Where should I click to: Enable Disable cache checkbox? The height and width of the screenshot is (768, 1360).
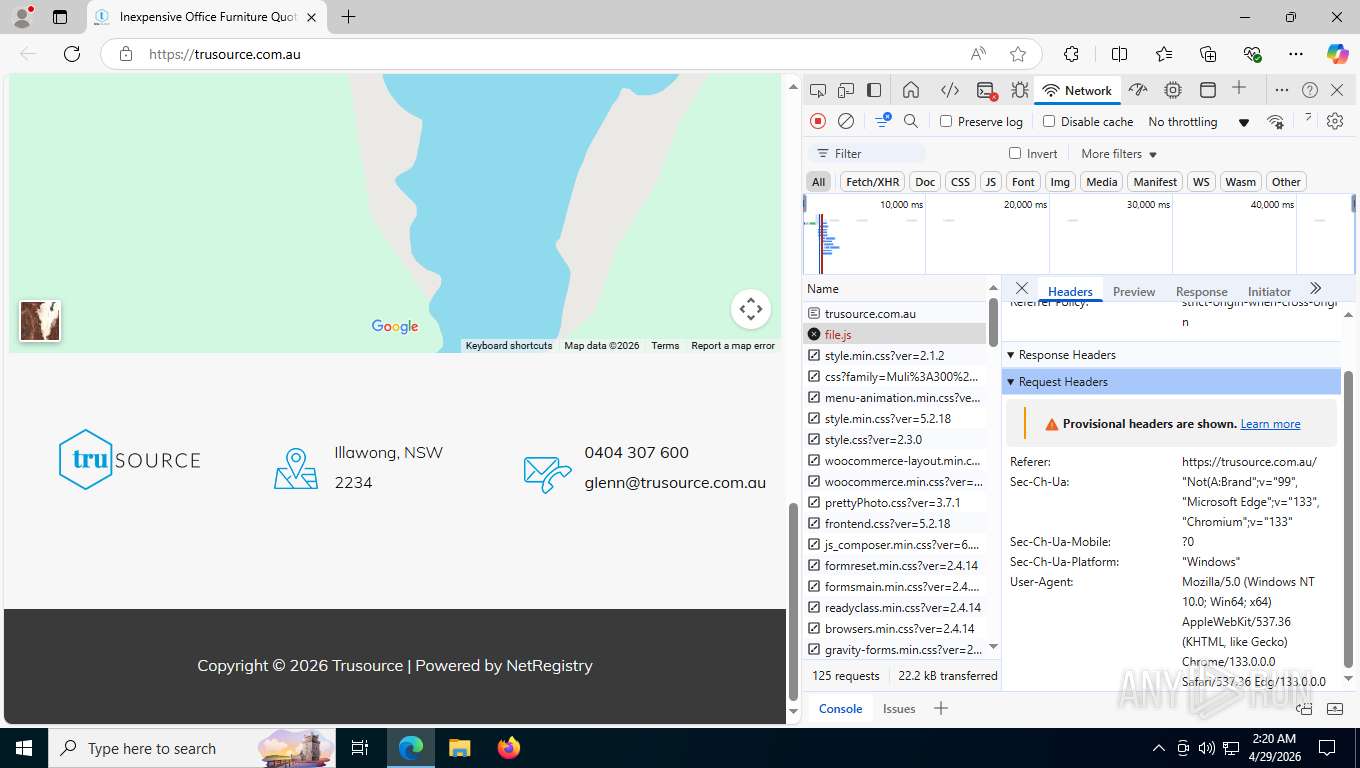(x=1049, y=121)
